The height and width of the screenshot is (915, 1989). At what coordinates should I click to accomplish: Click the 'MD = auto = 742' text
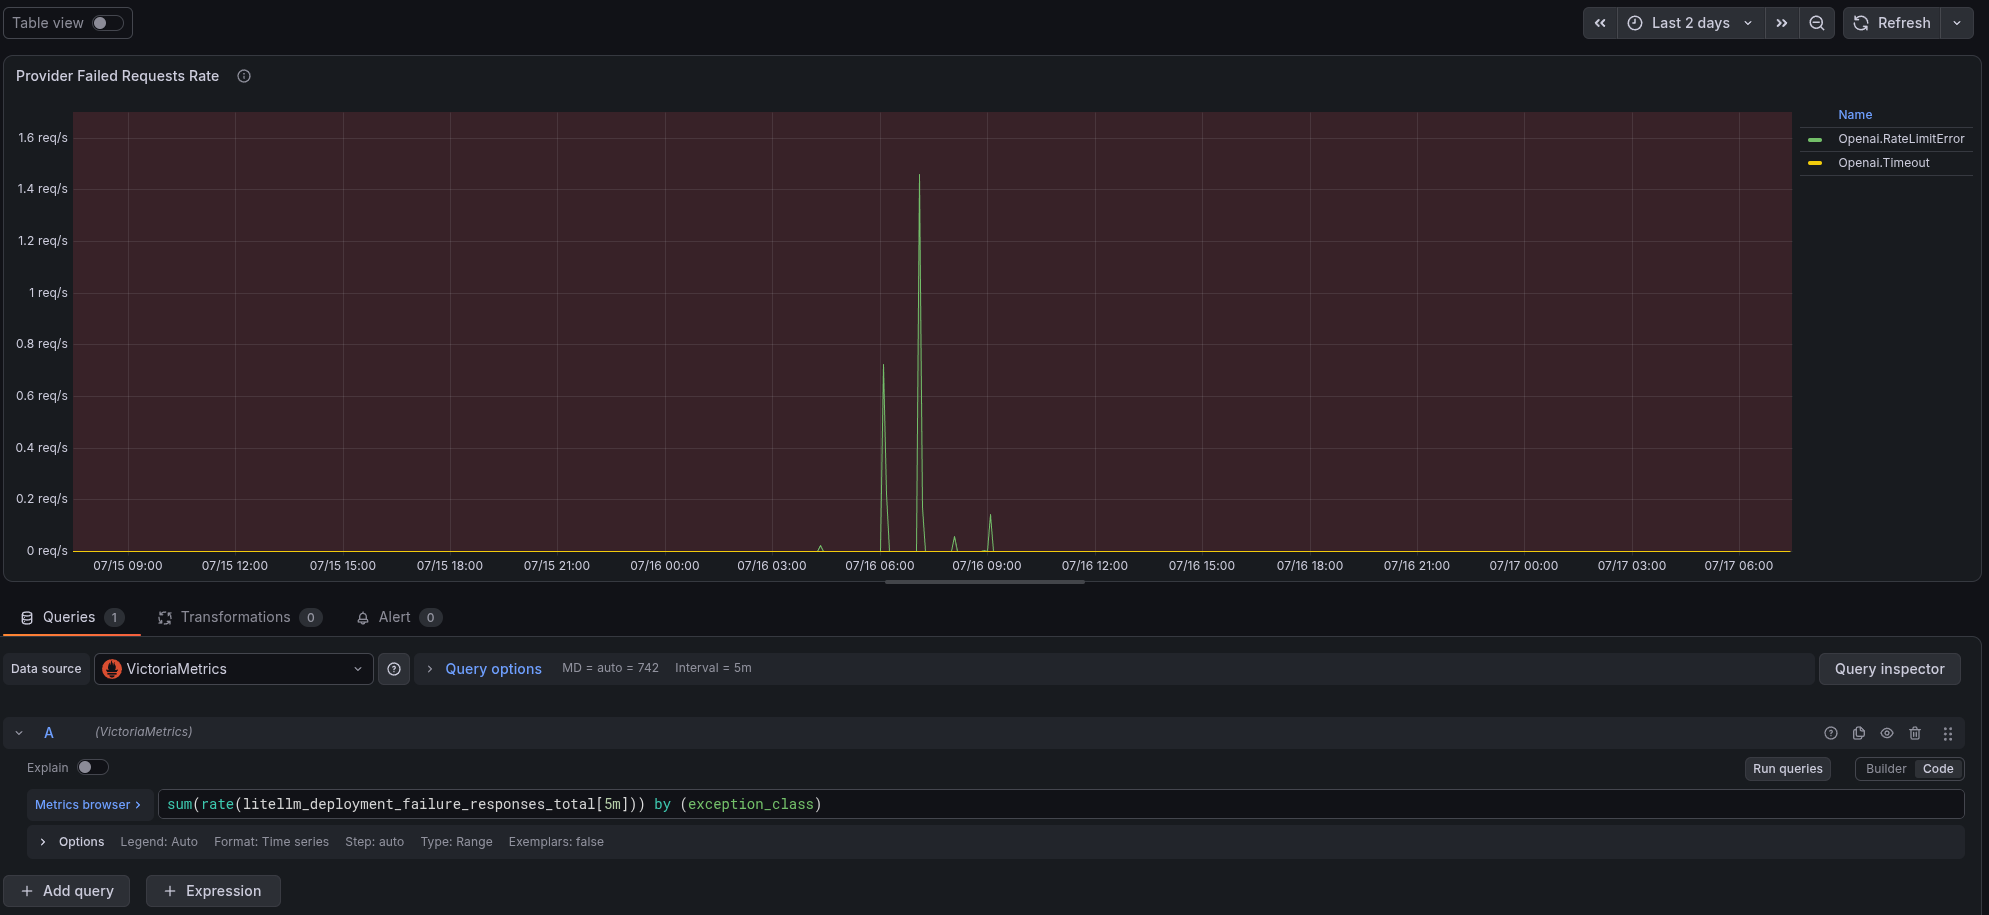coord(610,668)
